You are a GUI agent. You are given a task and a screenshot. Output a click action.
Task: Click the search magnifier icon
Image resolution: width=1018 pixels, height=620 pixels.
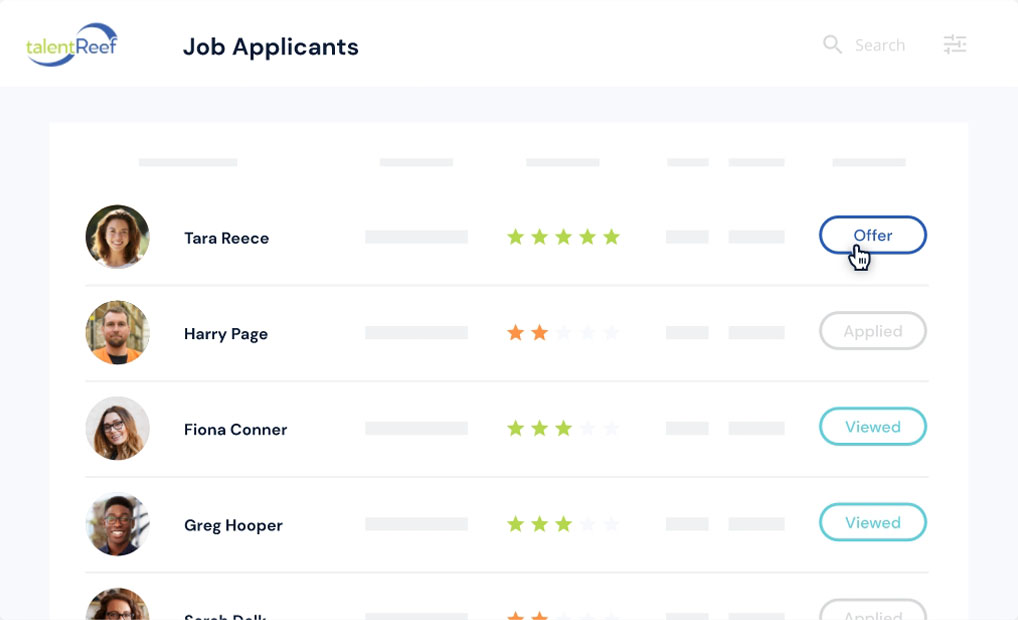coord(832,44)
